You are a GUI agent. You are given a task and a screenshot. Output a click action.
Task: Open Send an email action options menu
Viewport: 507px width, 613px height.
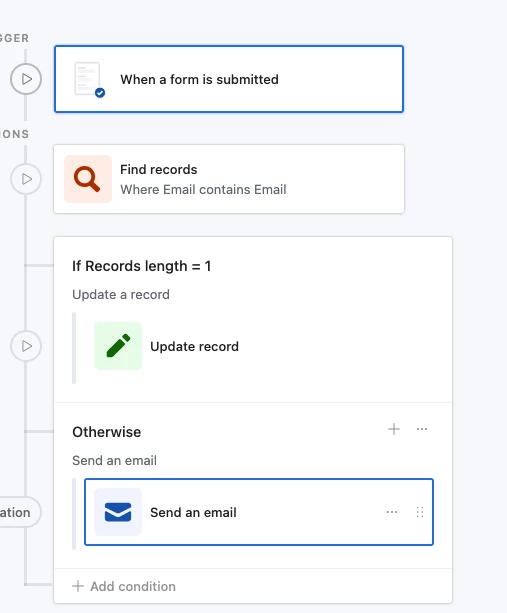click(392, 512)
